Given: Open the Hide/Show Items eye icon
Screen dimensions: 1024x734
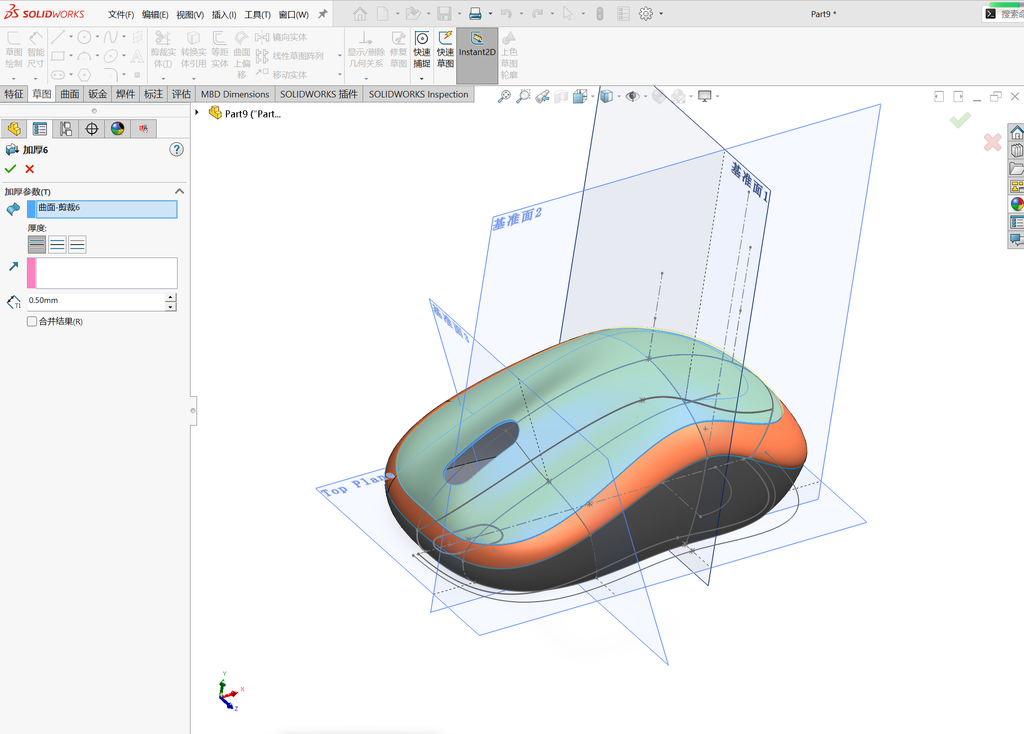Looking at the screenshot, I should point(632,97).
